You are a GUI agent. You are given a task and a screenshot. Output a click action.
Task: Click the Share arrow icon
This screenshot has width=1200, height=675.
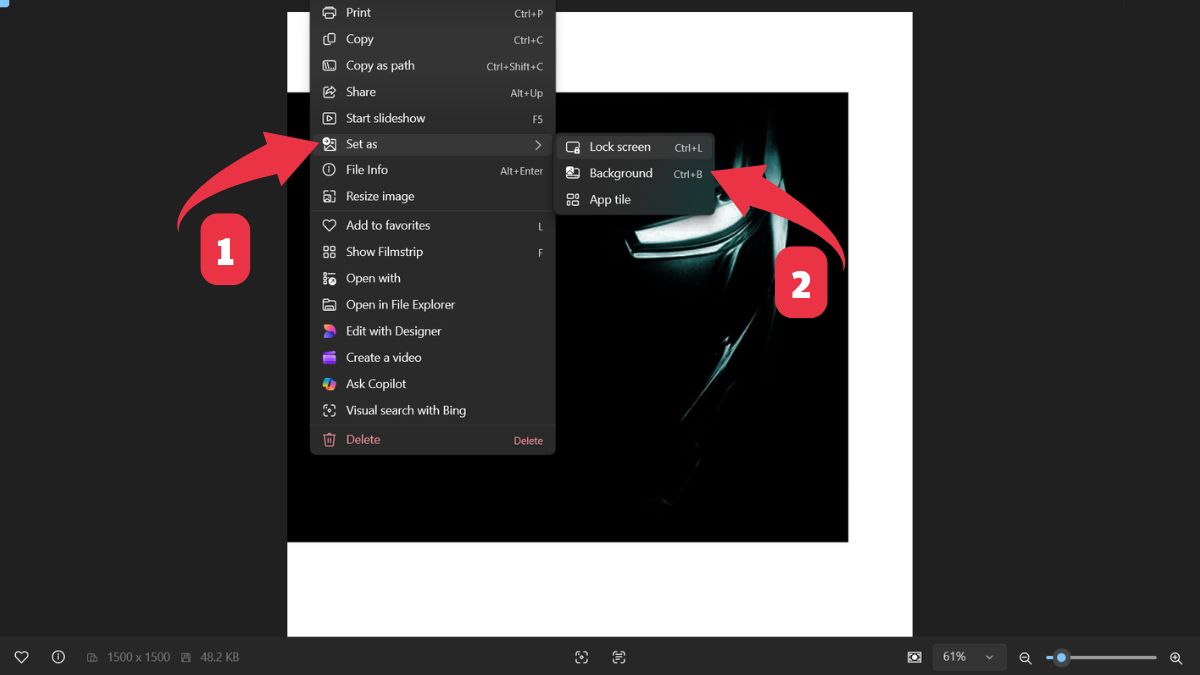[329, 92]
